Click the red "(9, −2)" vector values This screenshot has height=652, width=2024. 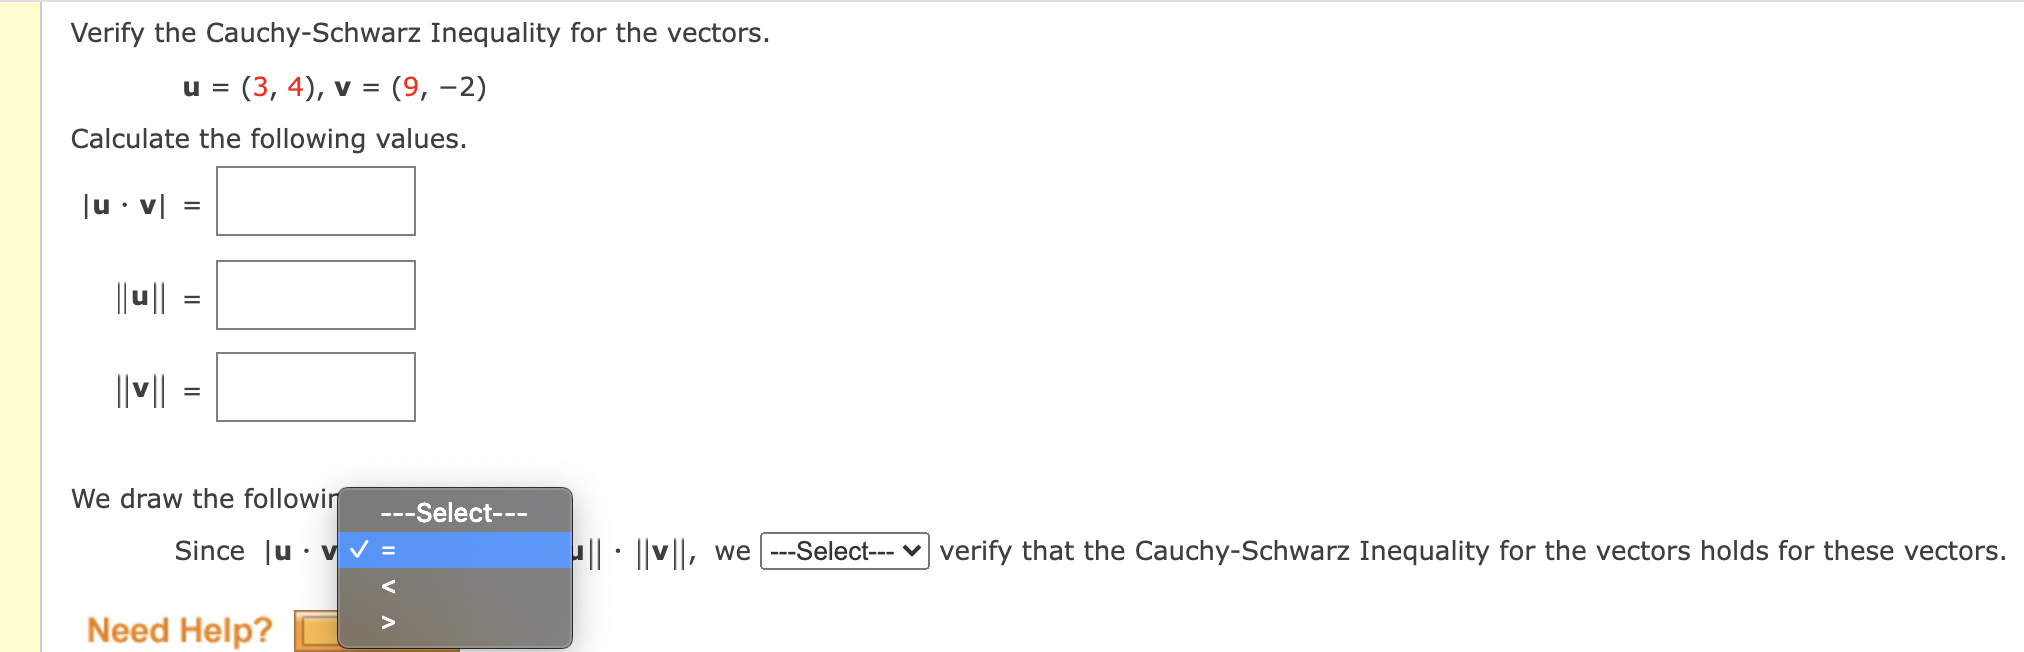coord(441,87)
